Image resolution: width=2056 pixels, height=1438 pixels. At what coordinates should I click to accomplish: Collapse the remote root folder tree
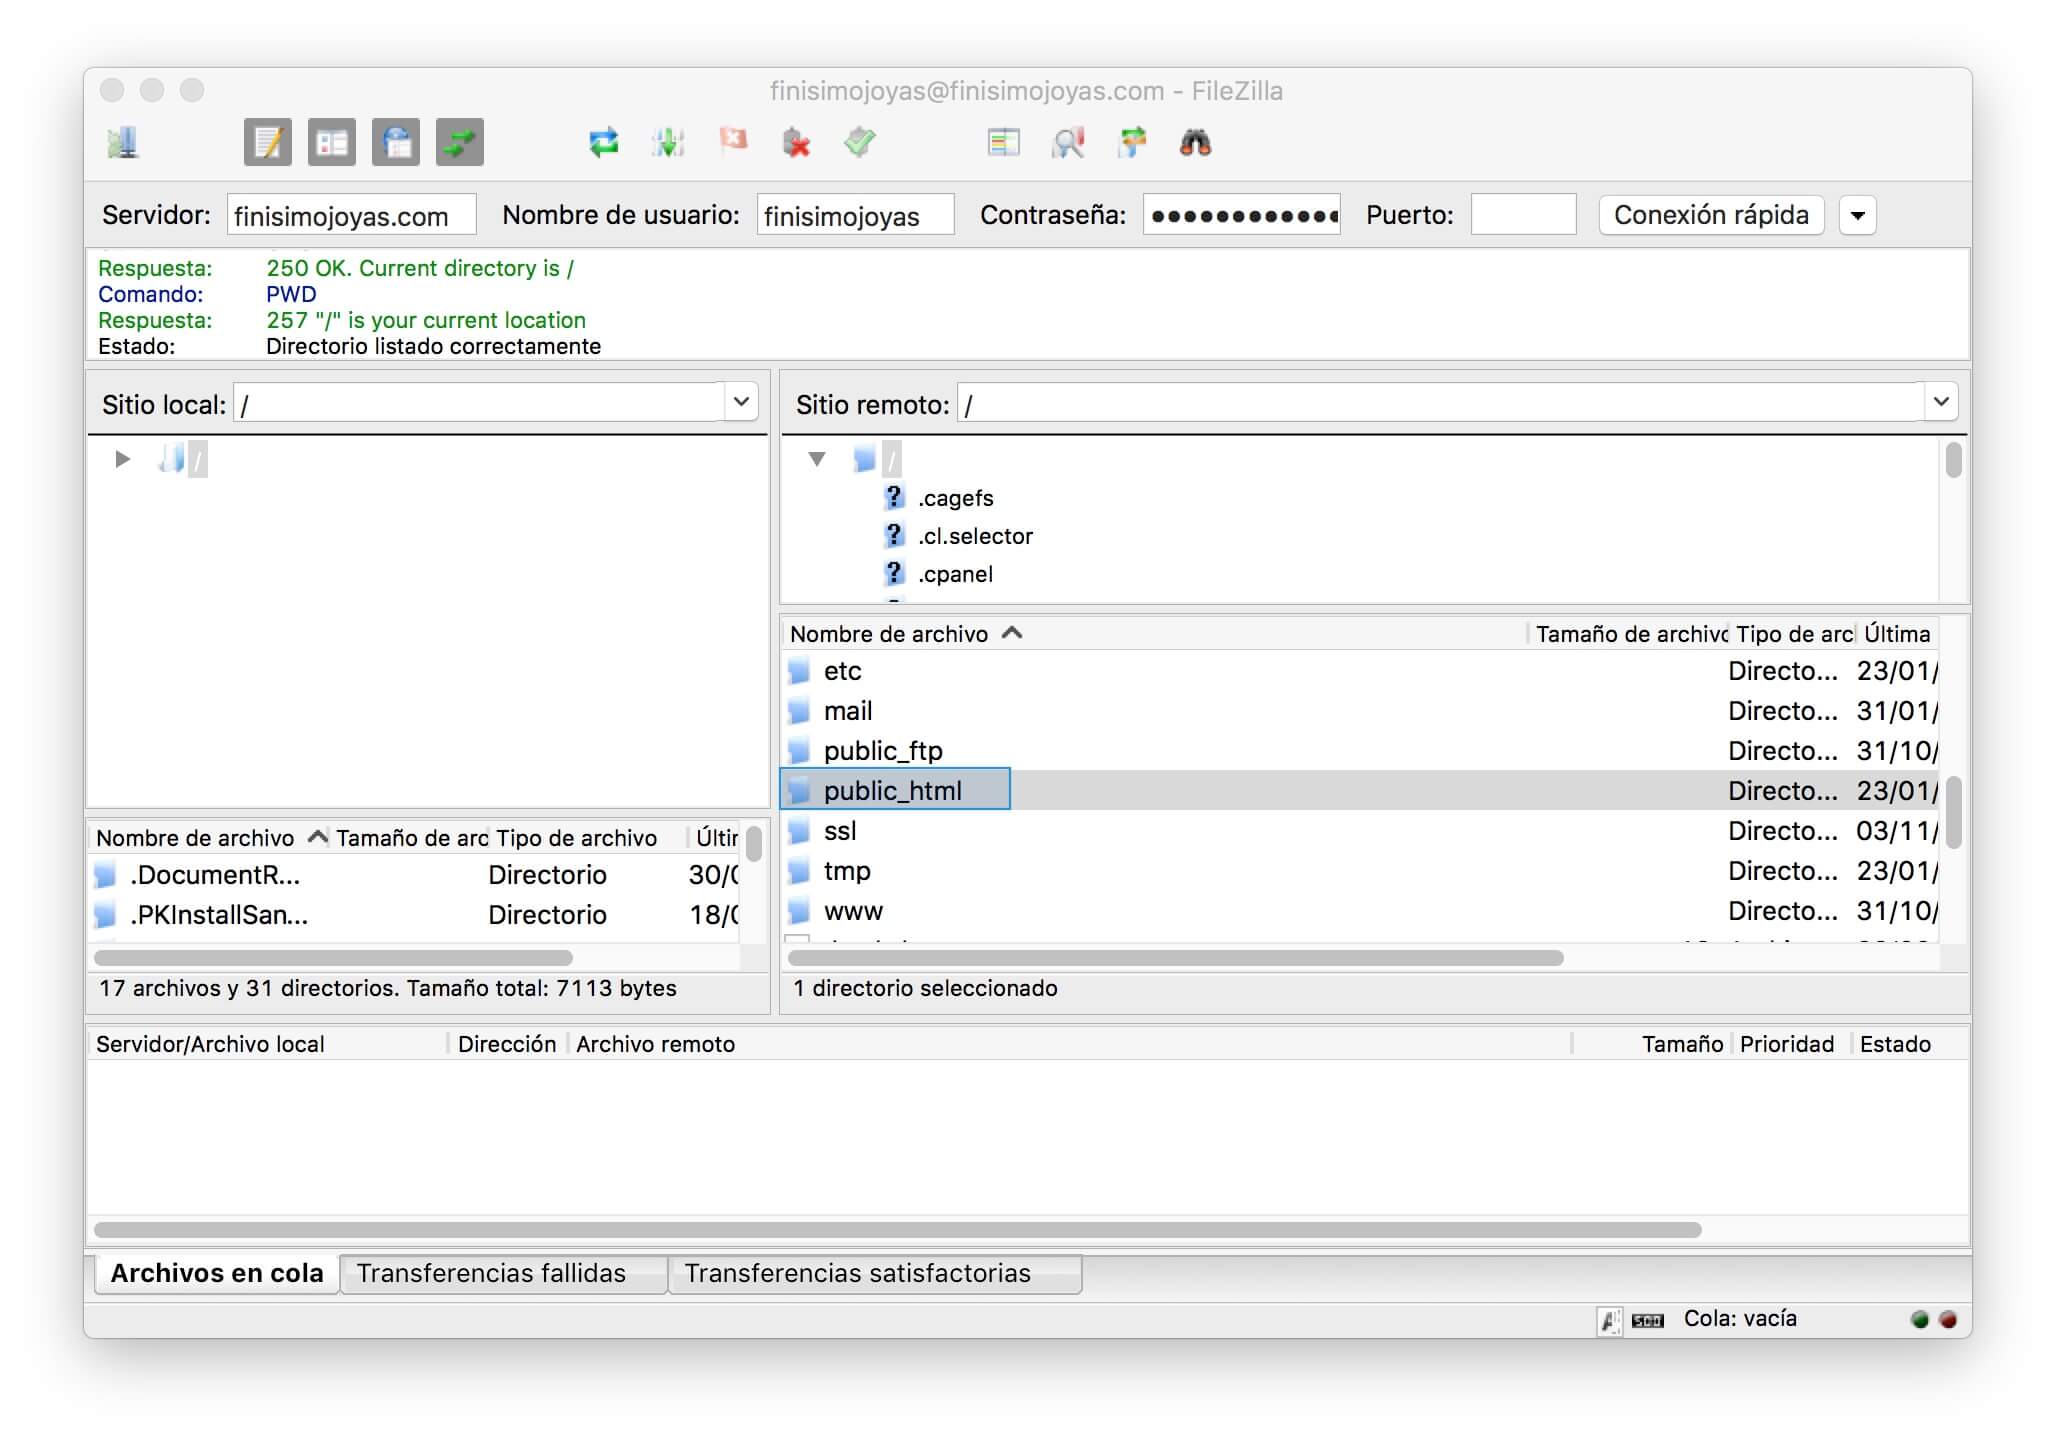[817, 459]
